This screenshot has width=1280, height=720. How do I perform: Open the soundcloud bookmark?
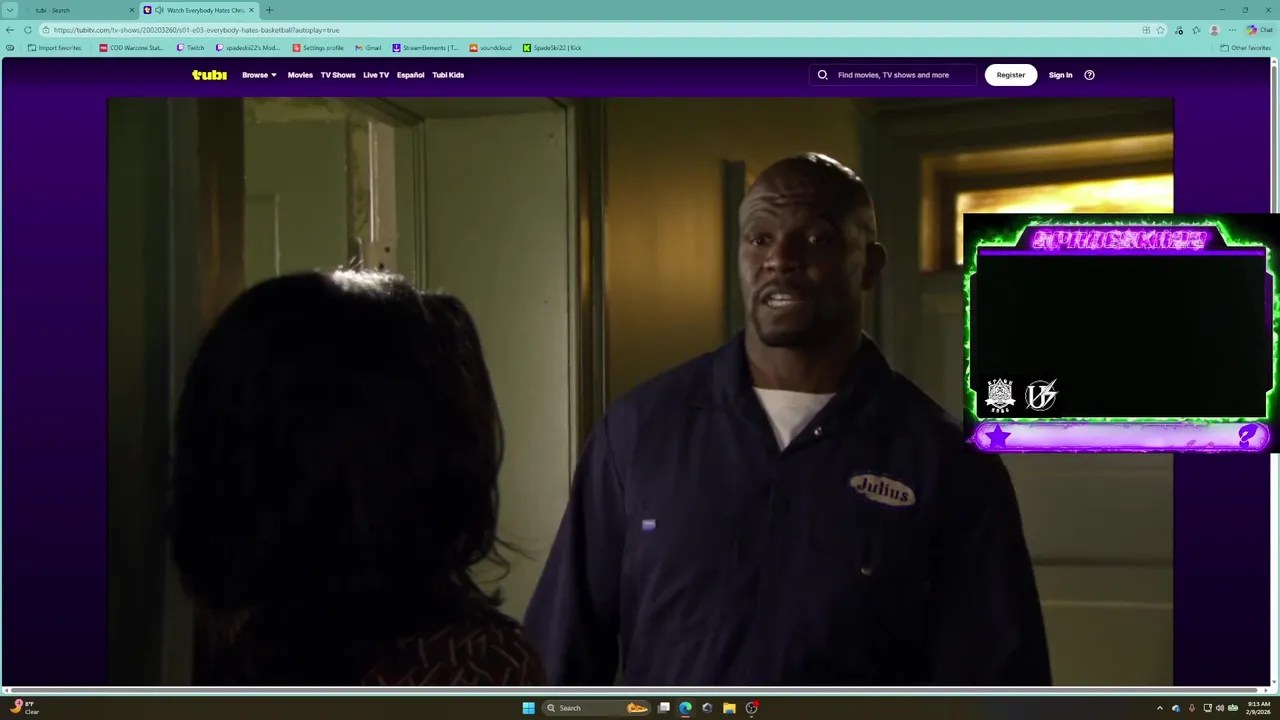[x=491, y=48]
